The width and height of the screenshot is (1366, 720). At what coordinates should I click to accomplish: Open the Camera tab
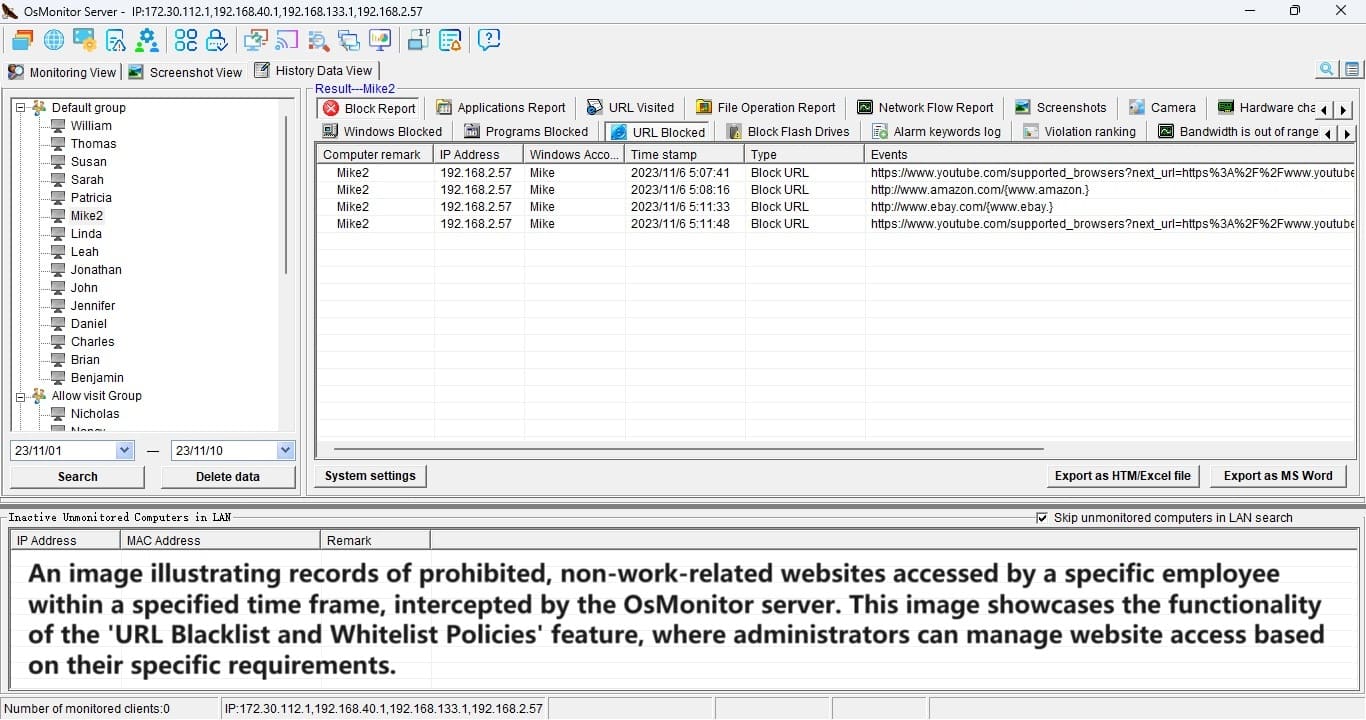1162,107
